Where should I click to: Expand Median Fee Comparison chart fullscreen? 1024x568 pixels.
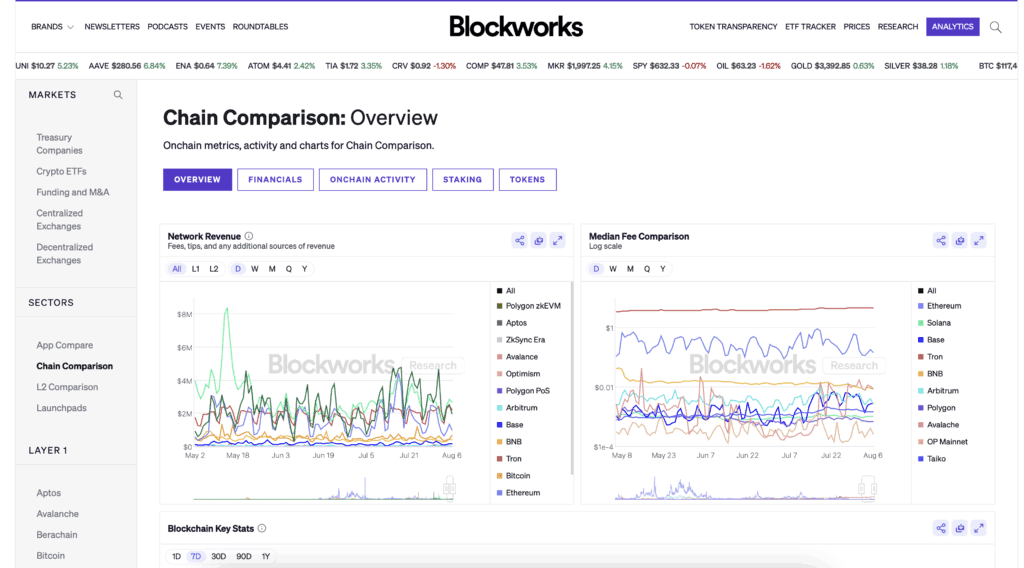coord(979,240)
